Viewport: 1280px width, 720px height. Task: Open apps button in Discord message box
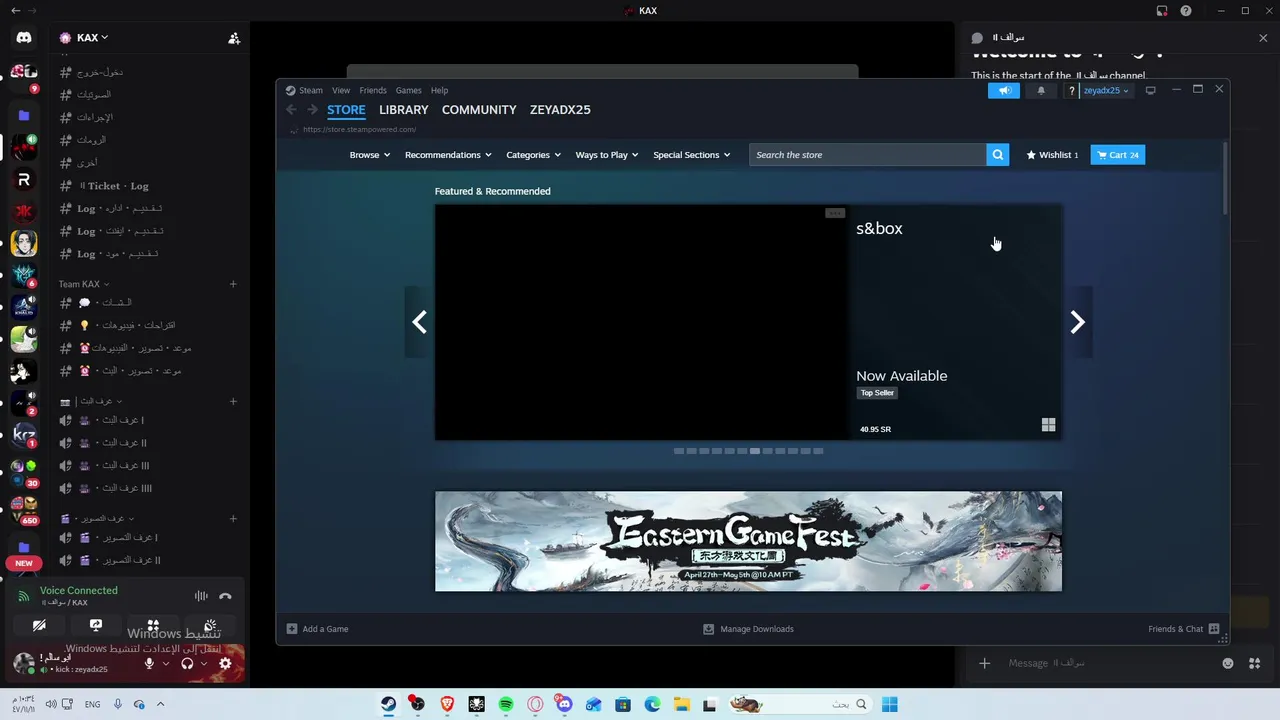(x=1254, y=663)
